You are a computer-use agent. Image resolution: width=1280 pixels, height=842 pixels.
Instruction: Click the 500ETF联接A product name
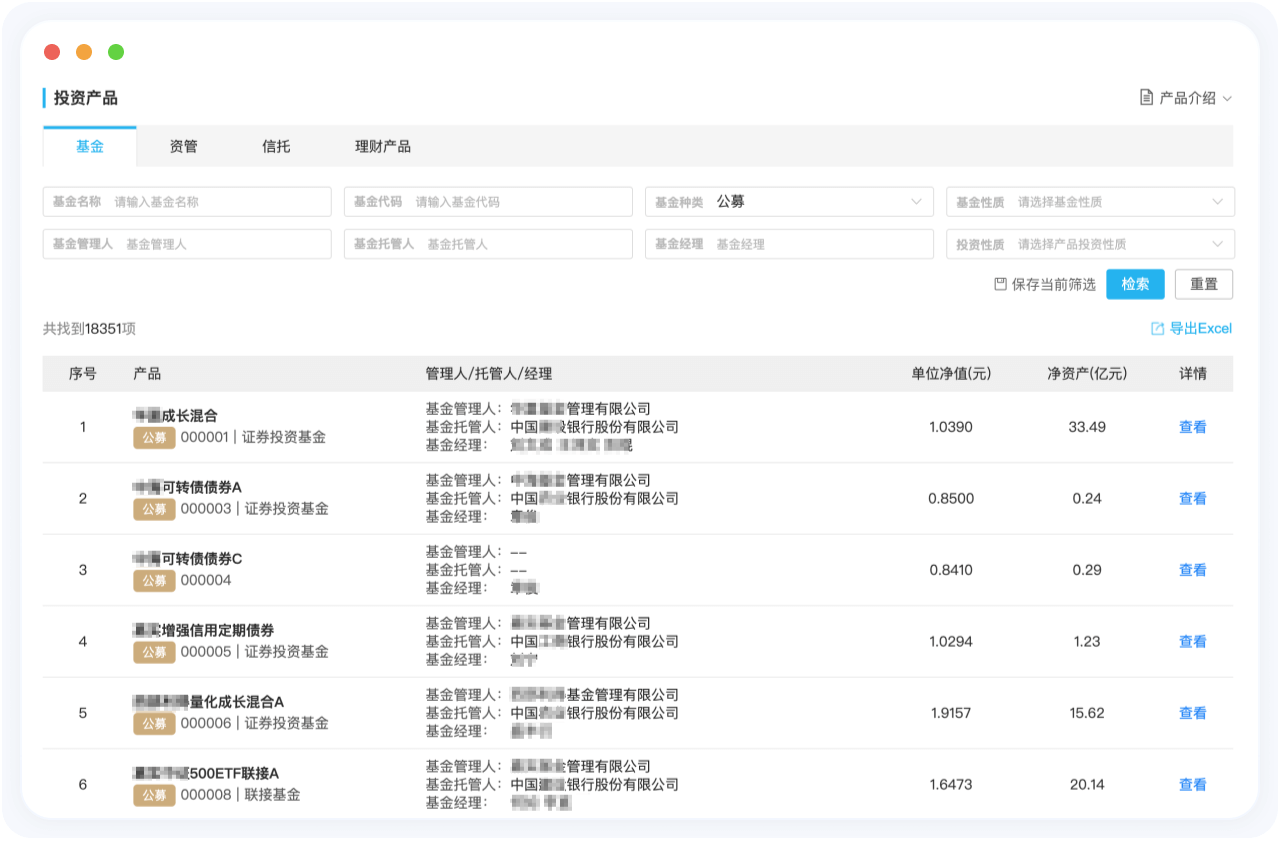(206, 774)
